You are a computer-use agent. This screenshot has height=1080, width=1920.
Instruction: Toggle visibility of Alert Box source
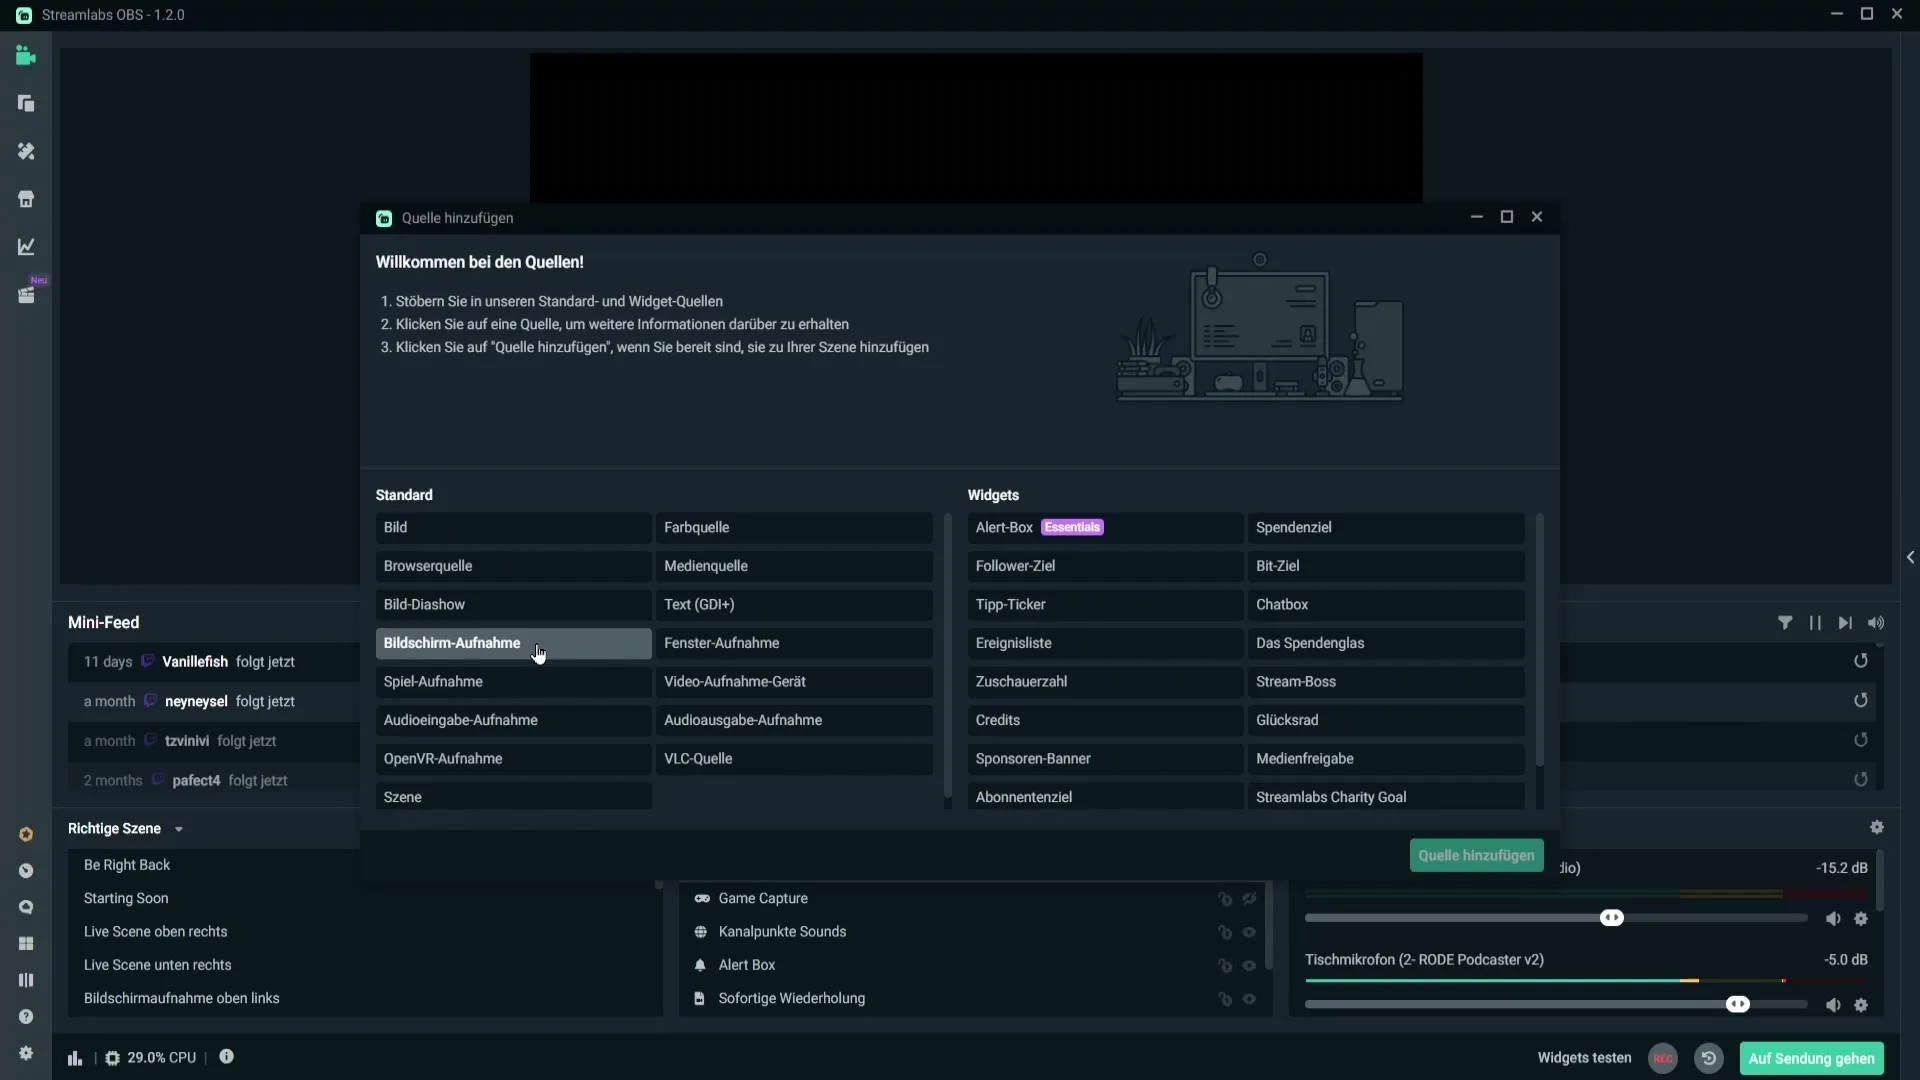tap(1249, 965)
